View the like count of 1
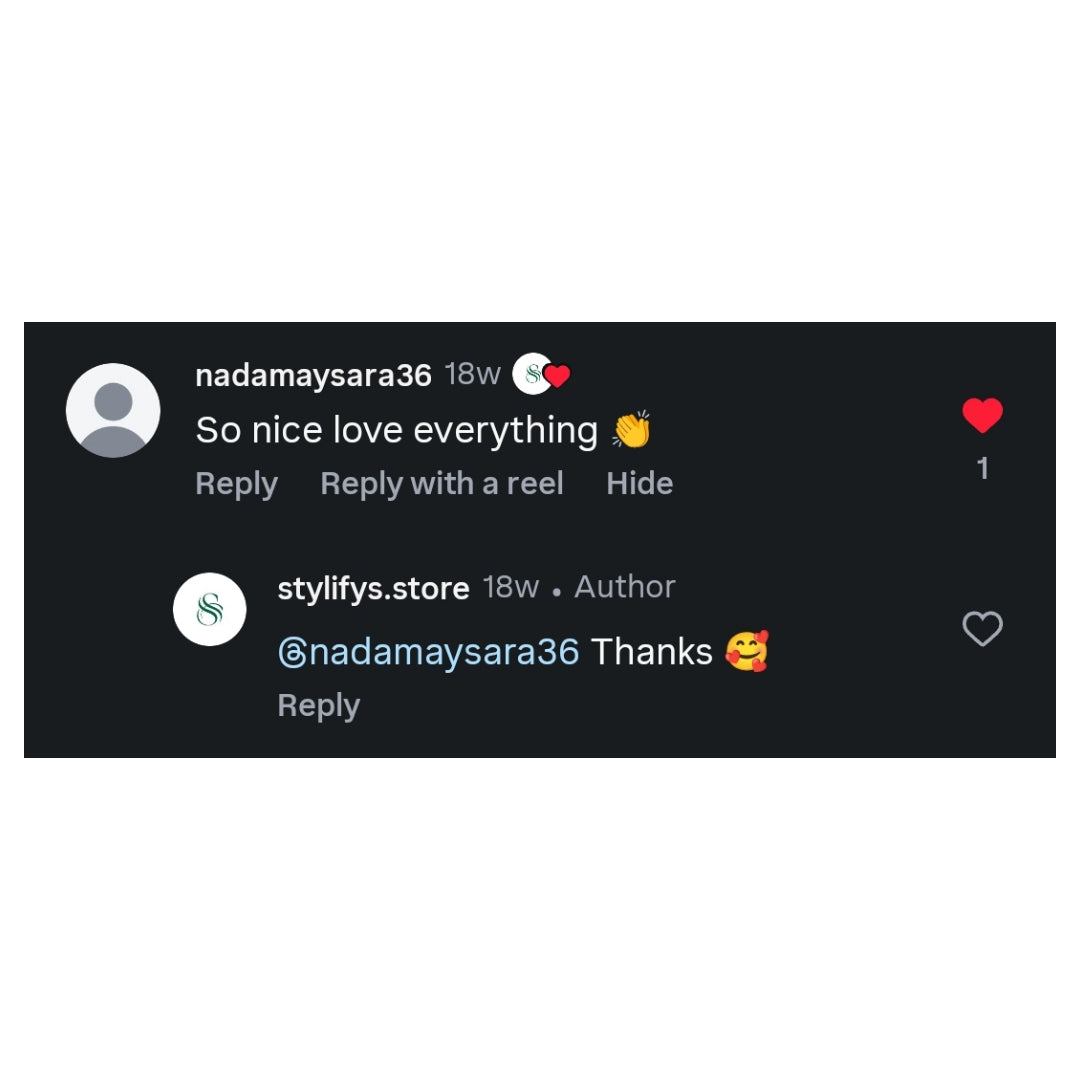Viewport: 1080px width, 1080px height. [x=983, y=468]
